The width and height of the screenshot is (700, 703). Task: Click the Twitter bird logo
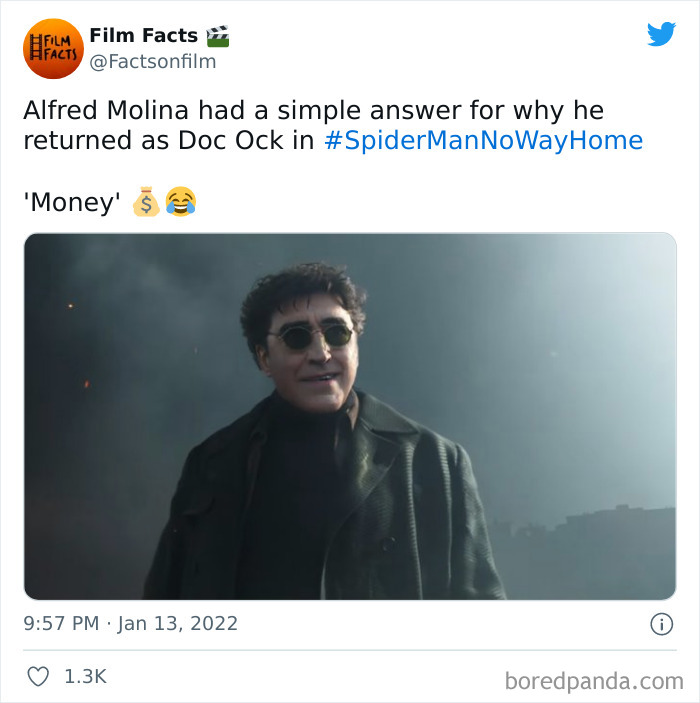coord(661,34)
